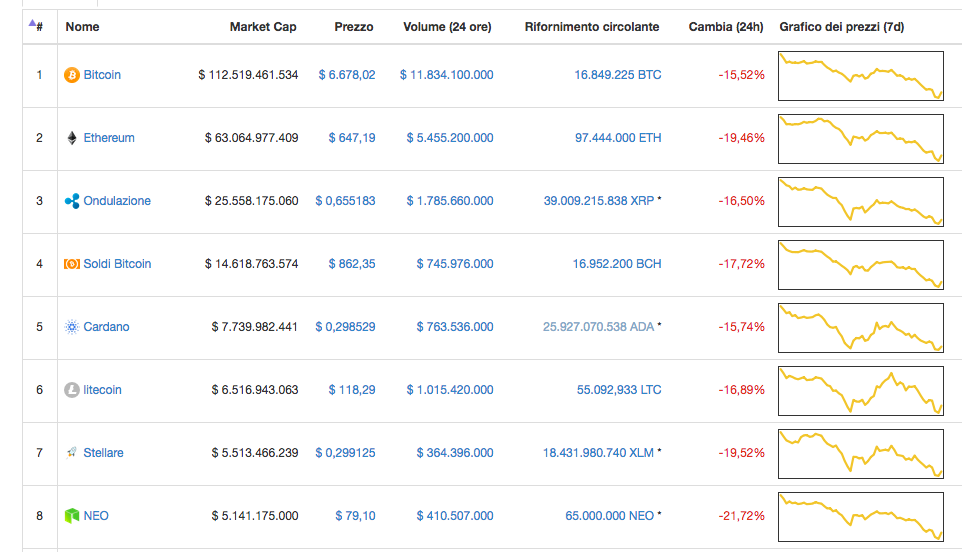Click the green NEO logo icon
Viewport: 968px width, 552px height.
(72, 516)
